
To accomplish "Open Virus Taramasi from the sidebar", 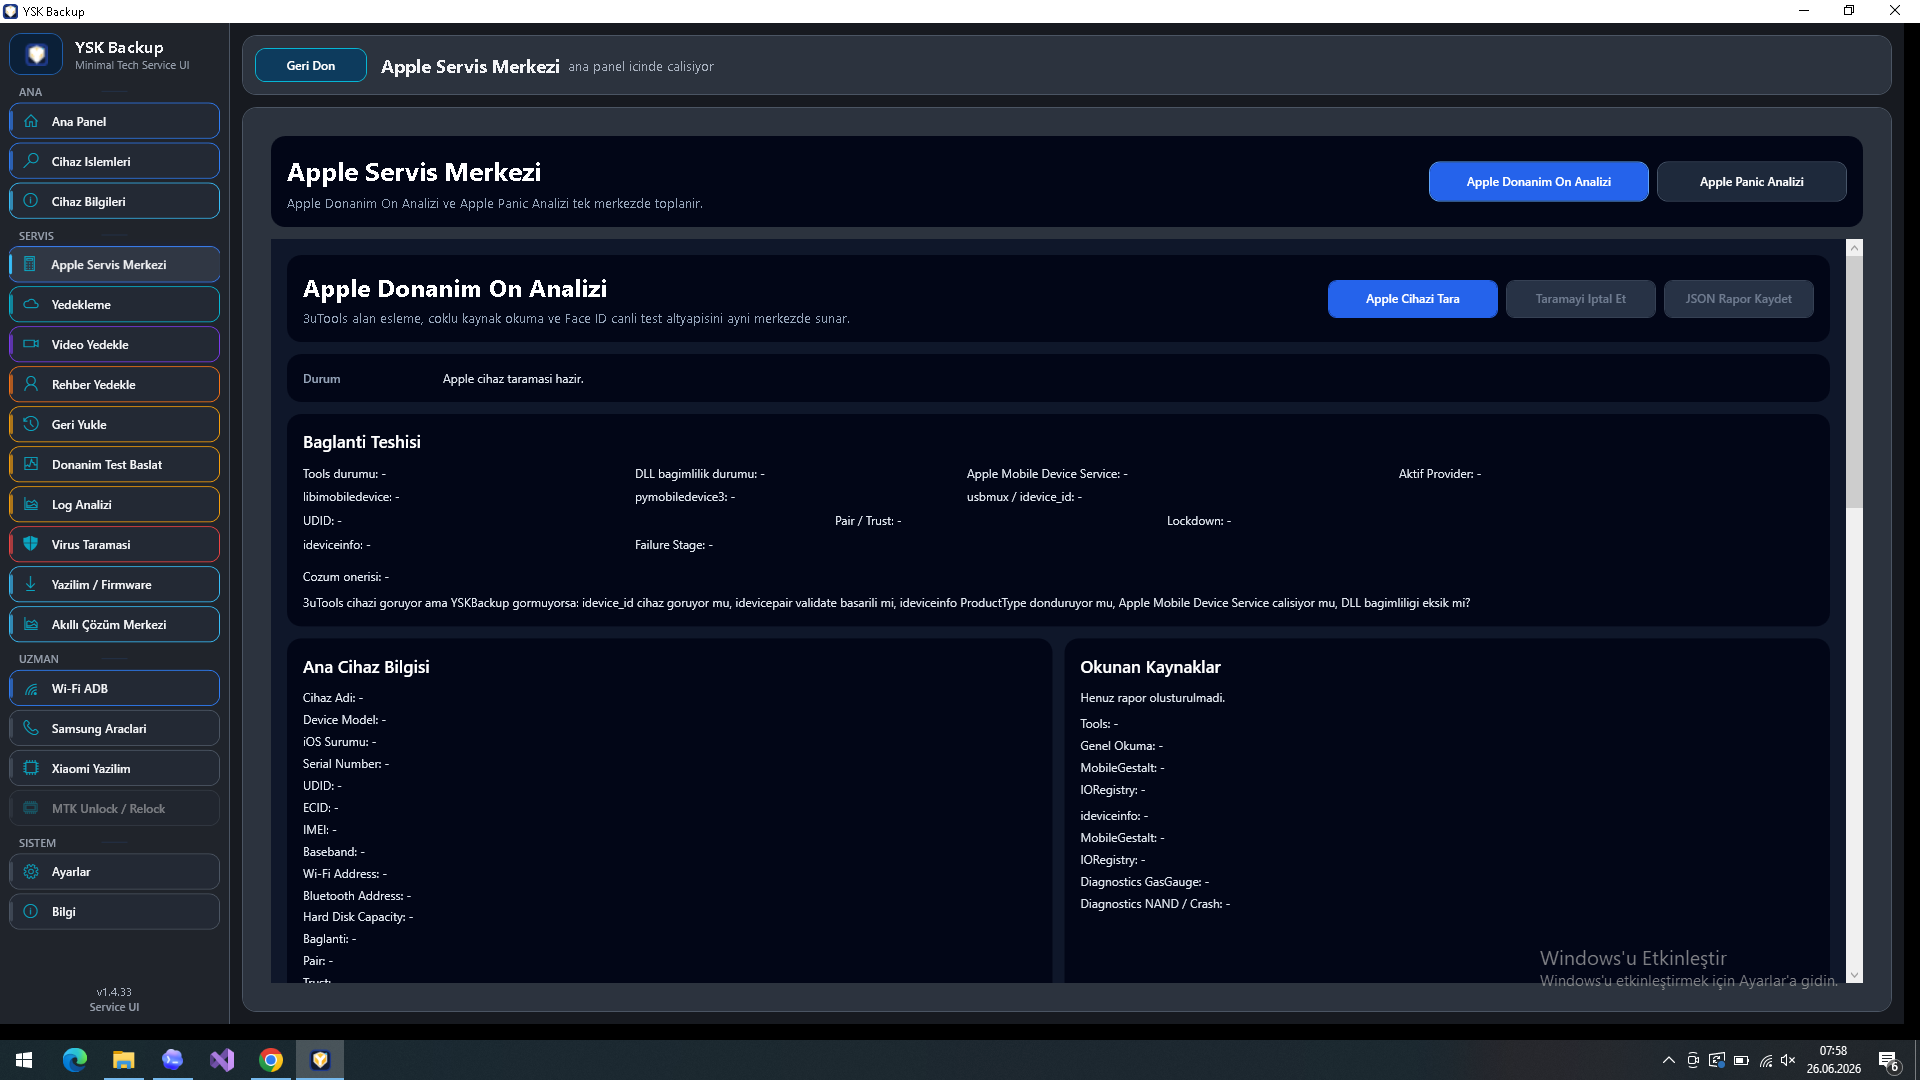I will point(115,545).
